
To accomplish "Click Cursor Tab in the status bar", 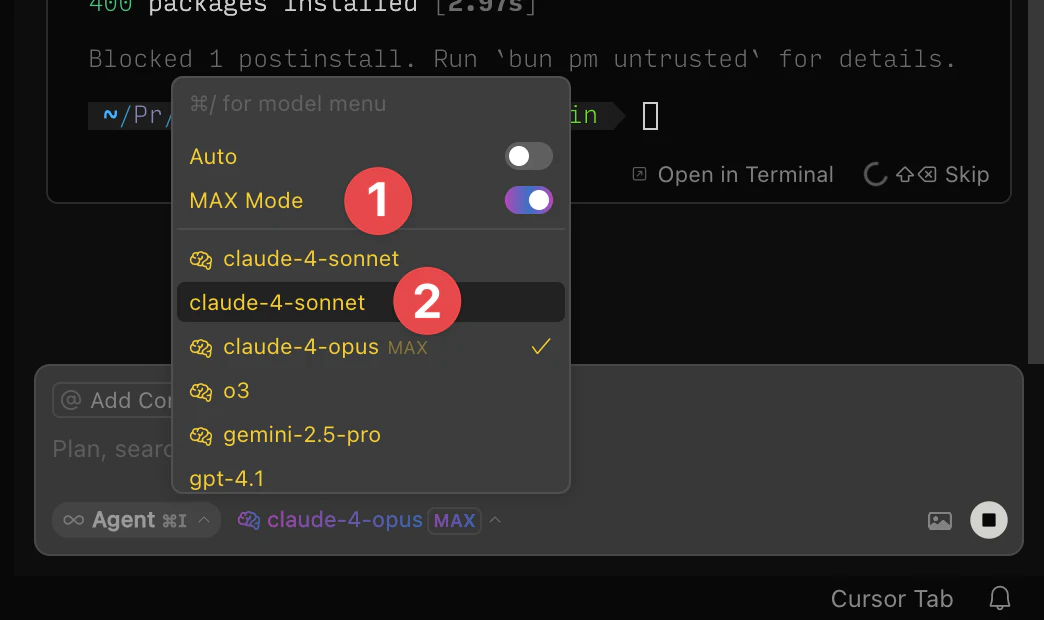I will [891, 597].
